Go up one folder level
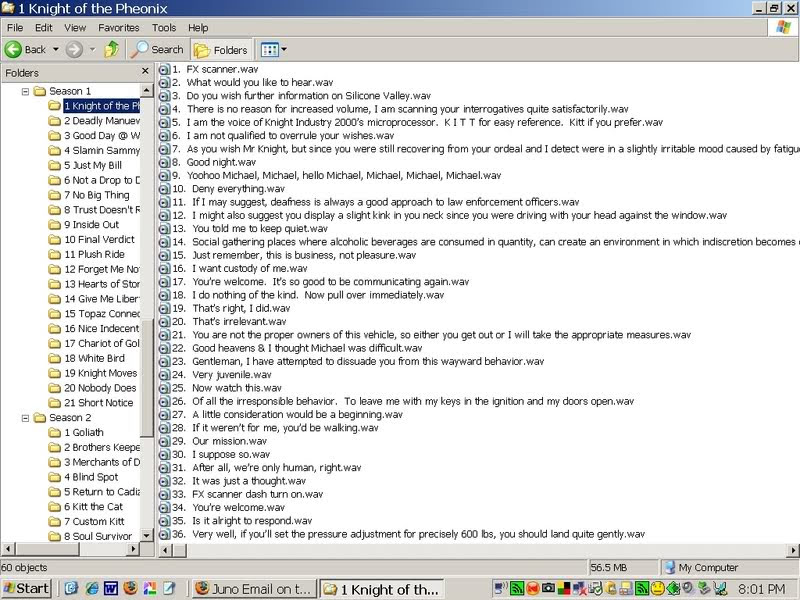The height and width of the screenshot is (600, 800). (111, 49)
